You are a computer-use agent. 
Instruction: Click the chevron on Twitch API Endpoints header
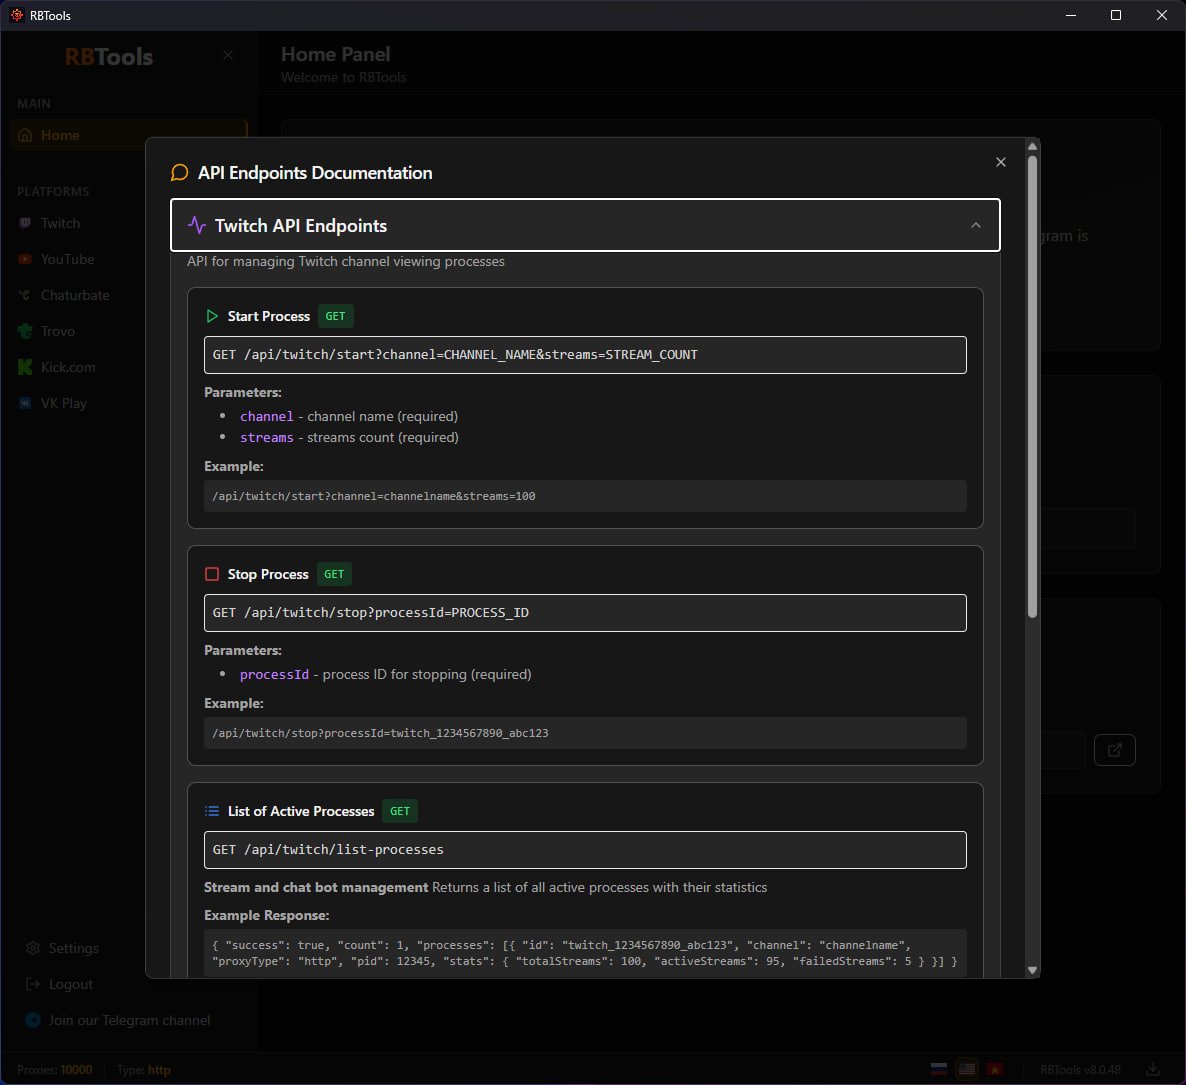pyautogui.click(x=975, y=225)
